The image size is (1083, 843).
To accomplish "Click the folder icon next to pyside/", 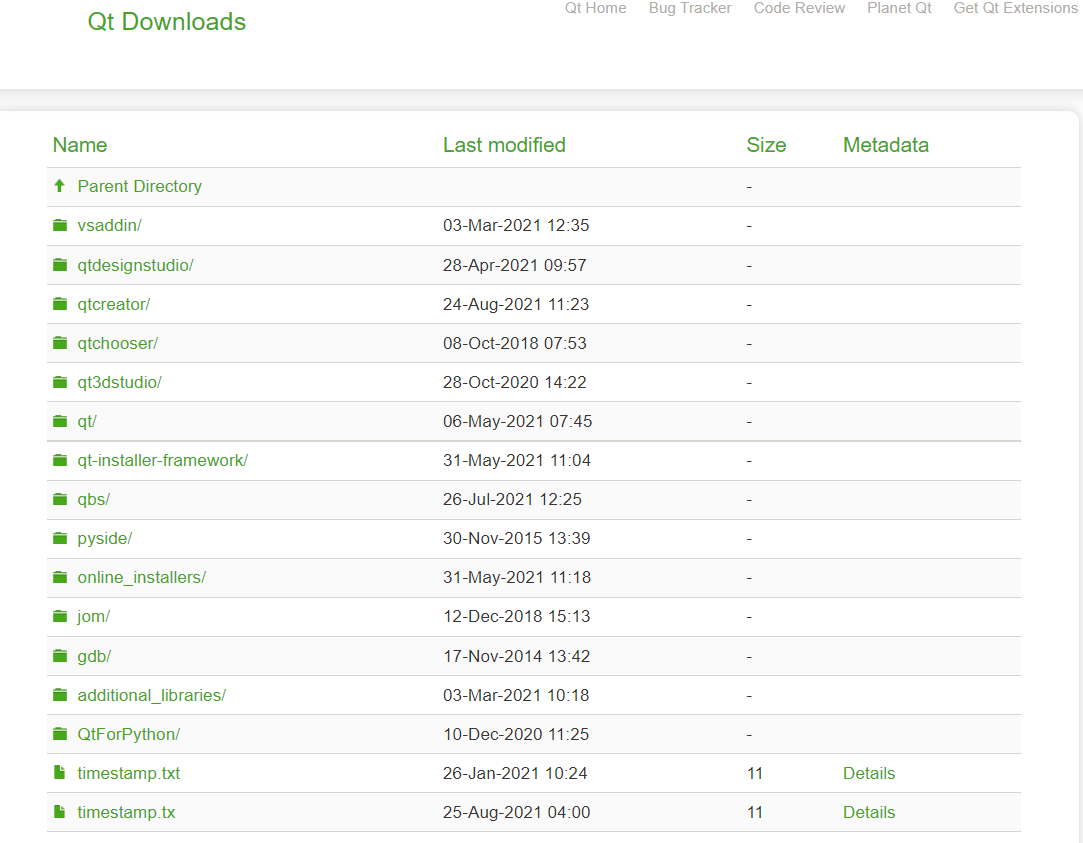I will pos(60,538).
